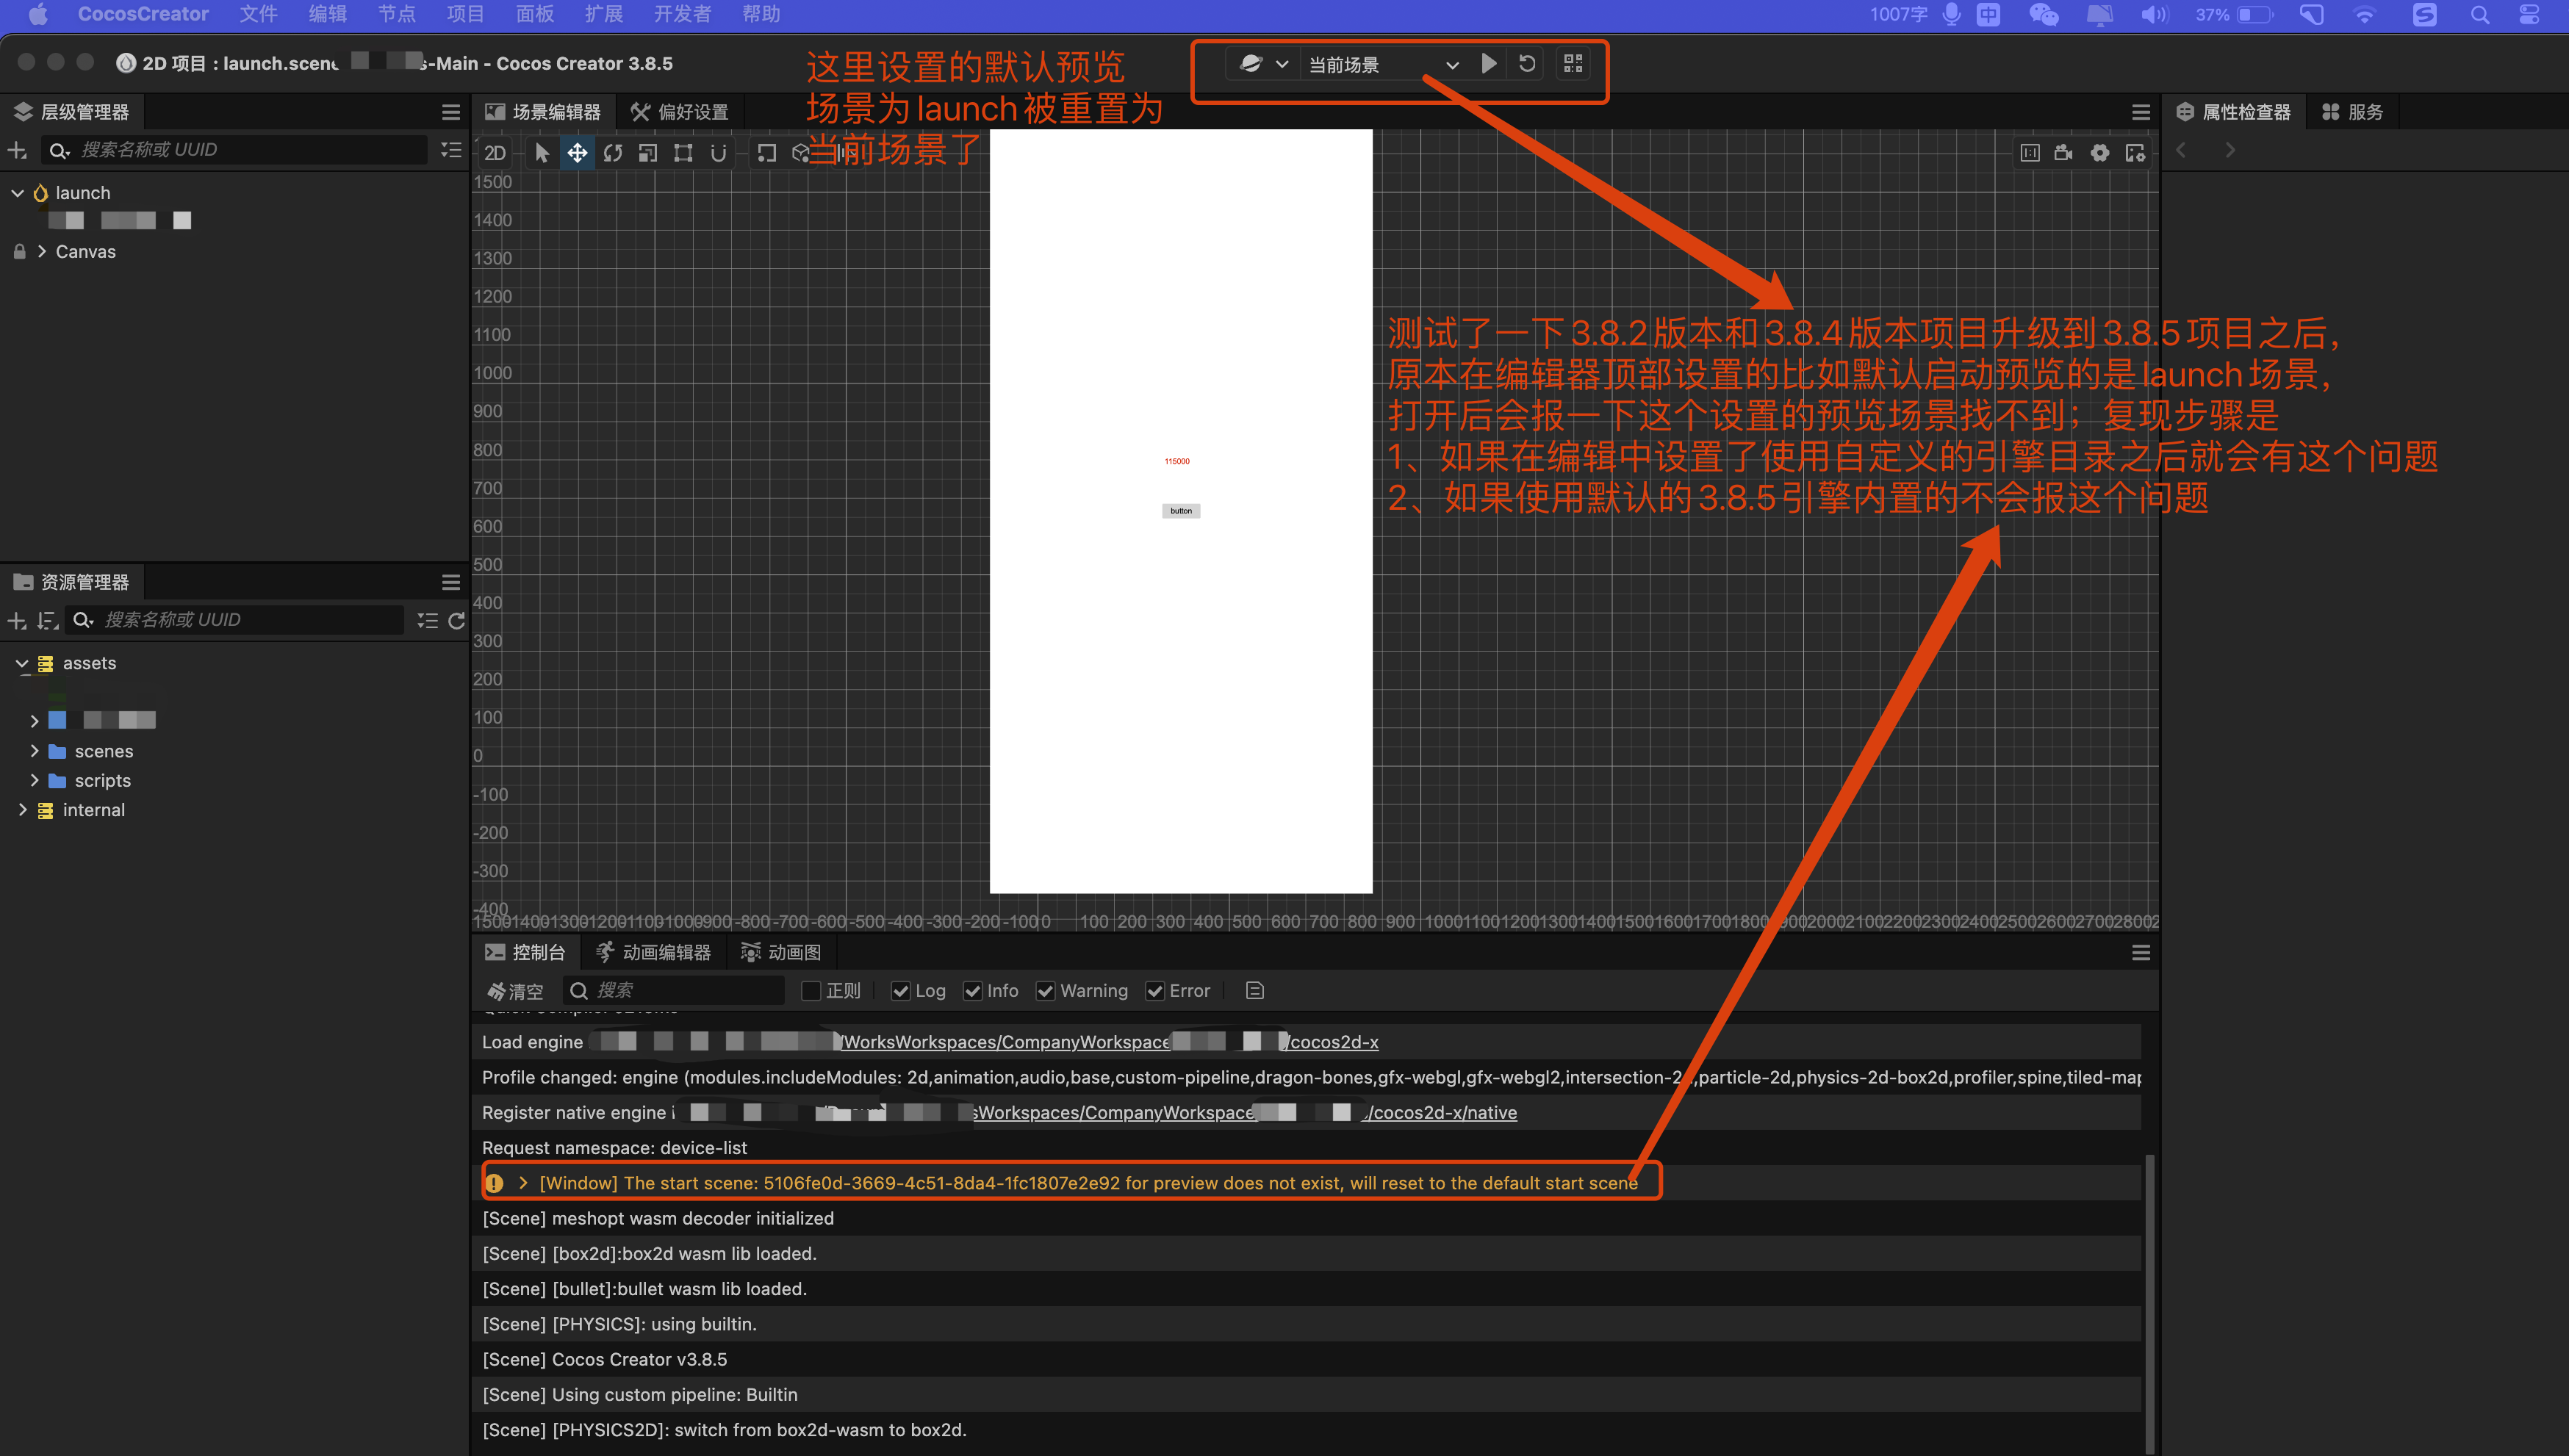Select the move transform tool
Image resolution: width=2569 pixels, height=1456 pixels.
577,153
